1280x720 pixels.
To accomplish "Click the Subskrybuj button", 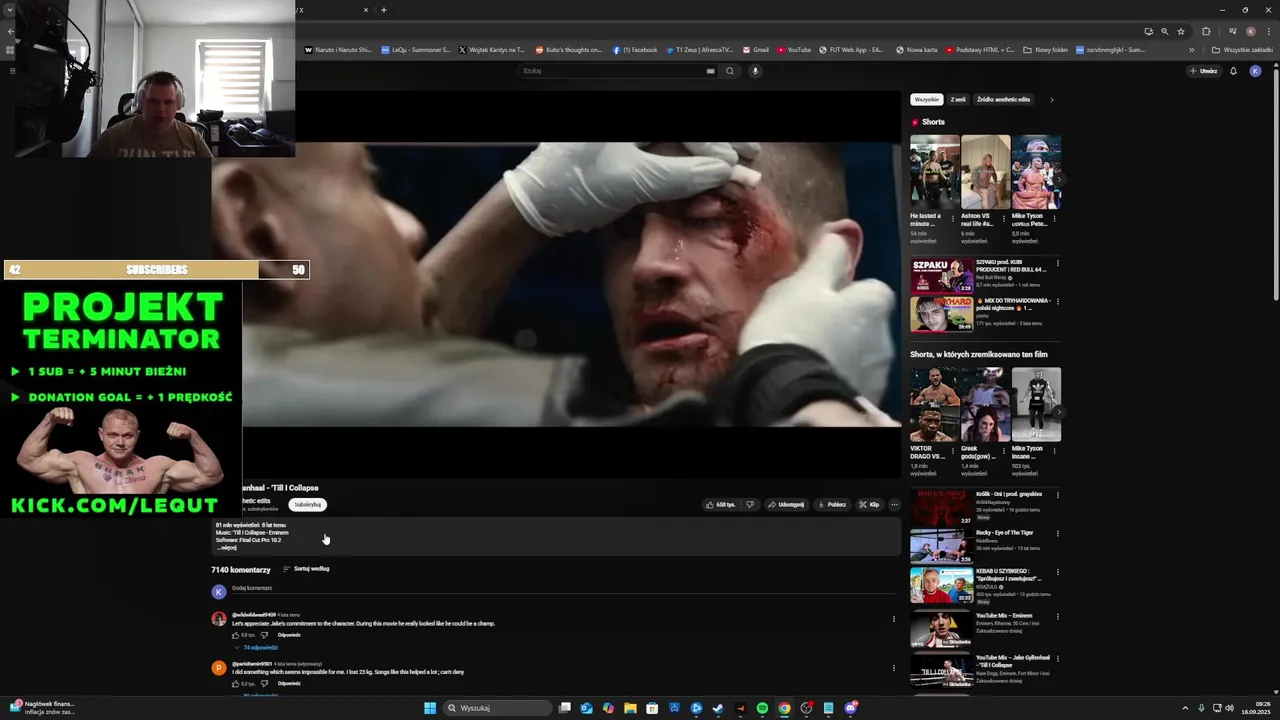I will click(x=308, y=504).
